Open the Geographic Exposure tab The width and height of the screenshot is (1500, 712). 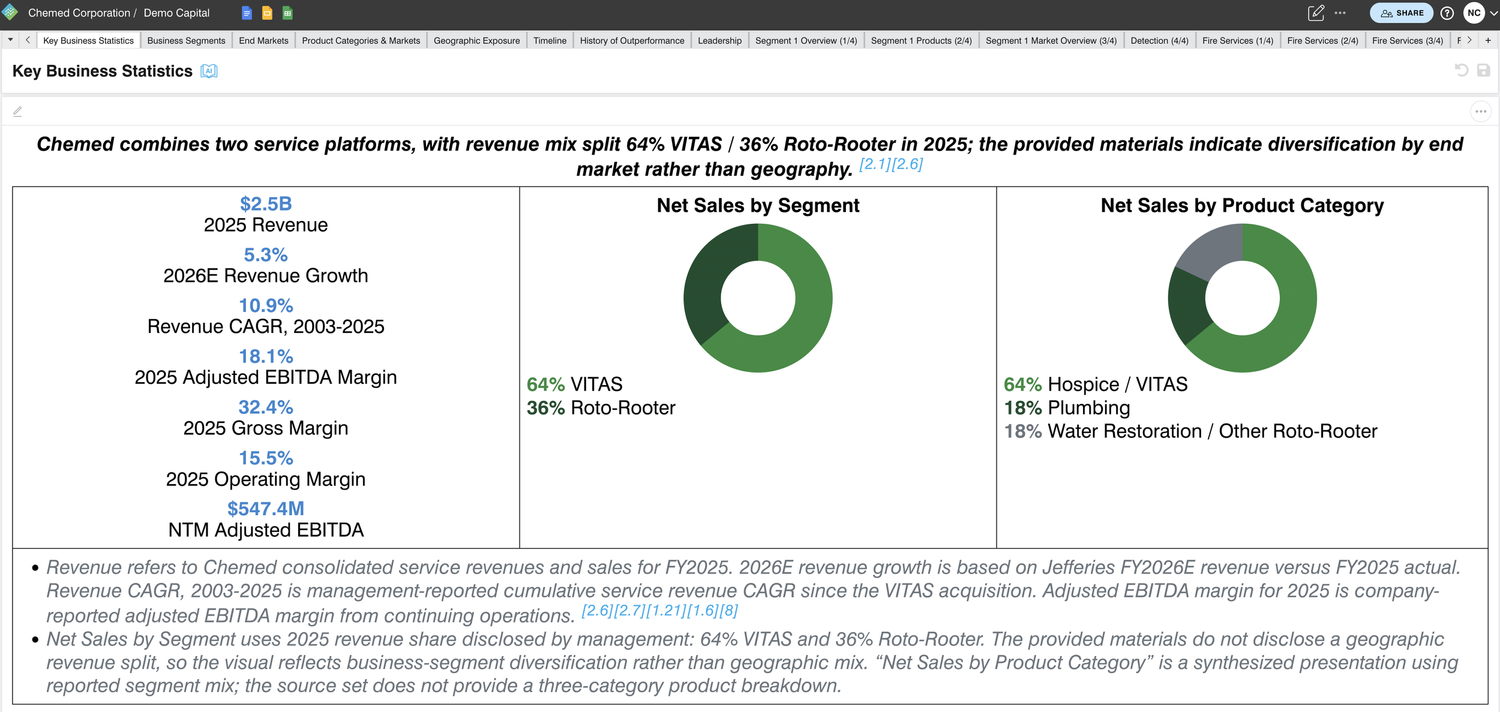point(477,41)
